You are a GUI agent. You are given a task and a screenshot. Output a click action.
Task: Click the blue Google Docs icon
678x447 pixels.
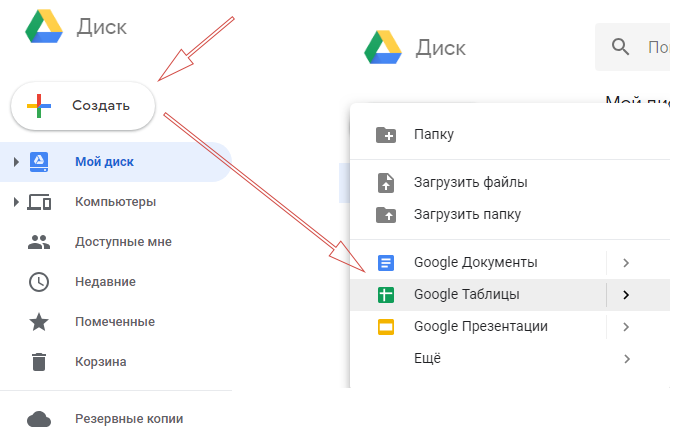click(x=386, y=263)
